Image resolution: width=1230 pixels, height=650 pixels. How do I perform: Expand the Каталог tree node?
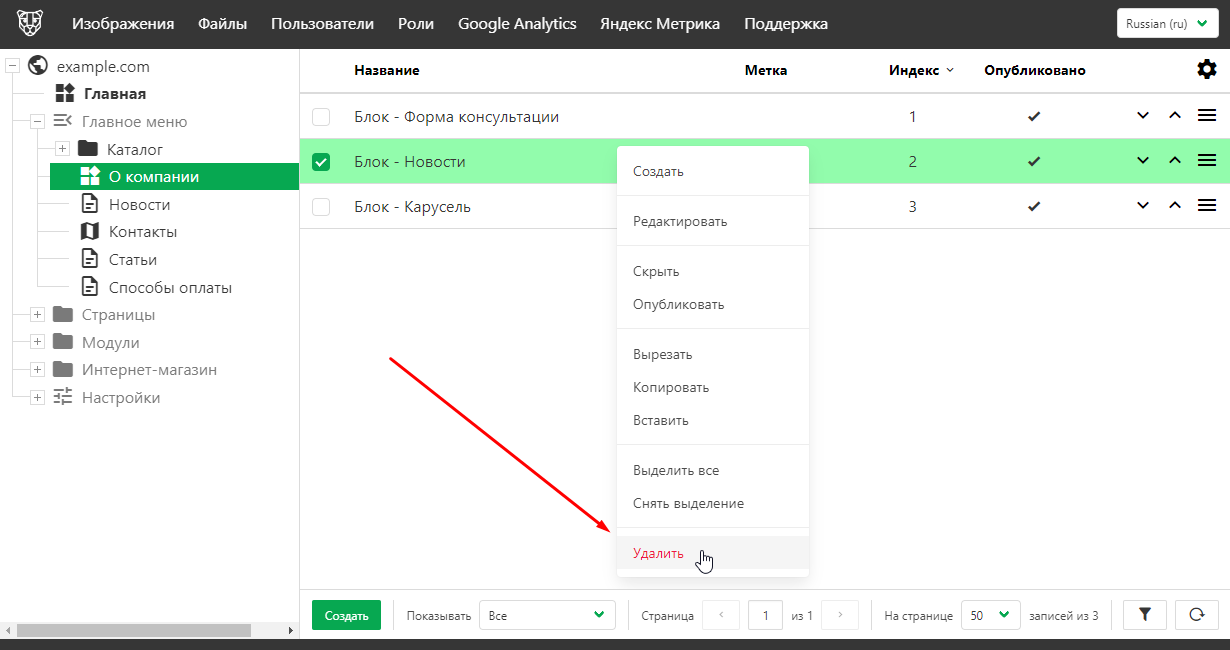tap(62, 149)
